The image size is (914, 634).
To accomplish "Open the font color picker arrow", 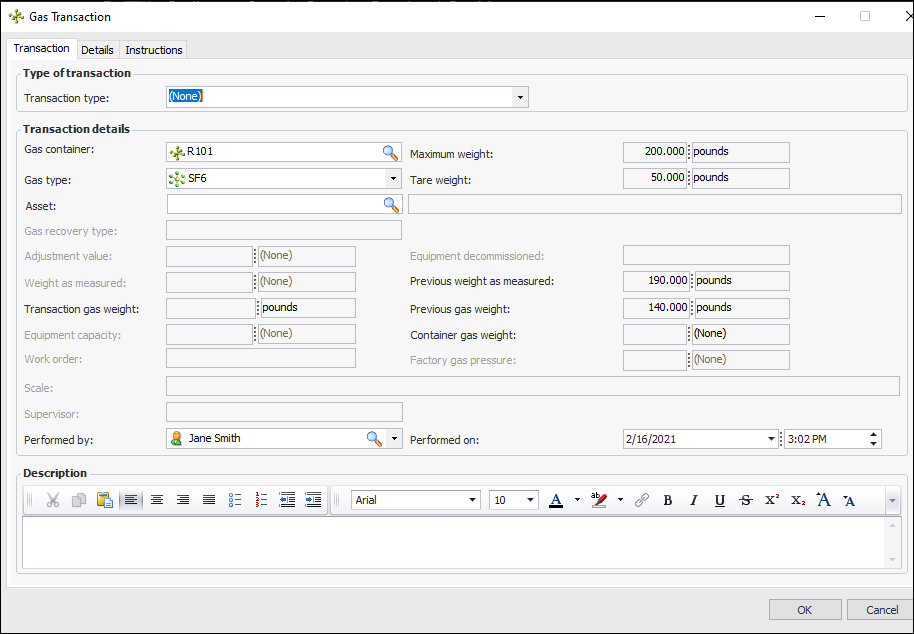I will 577,500.
